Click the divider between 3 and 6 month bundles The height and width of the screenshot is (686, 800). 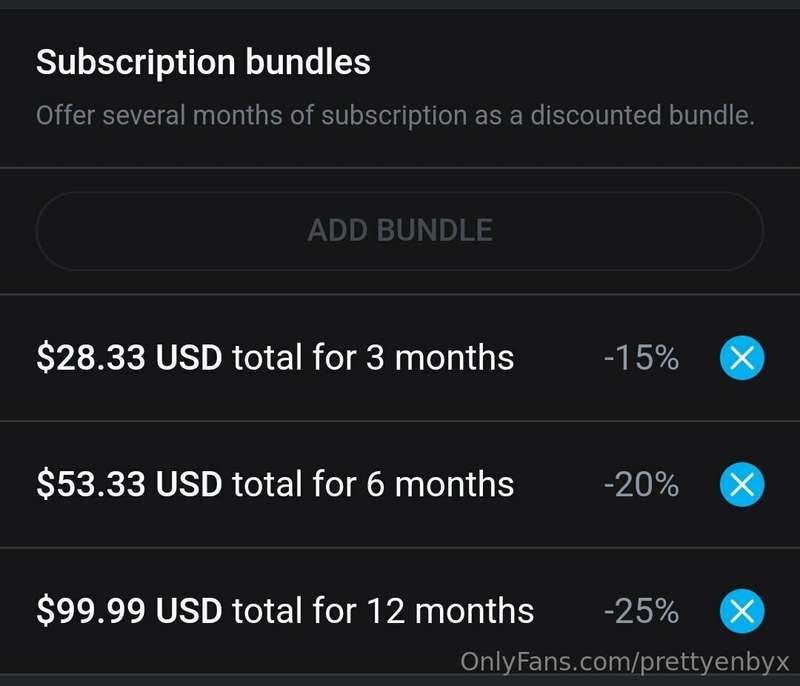tap(400, 421)
